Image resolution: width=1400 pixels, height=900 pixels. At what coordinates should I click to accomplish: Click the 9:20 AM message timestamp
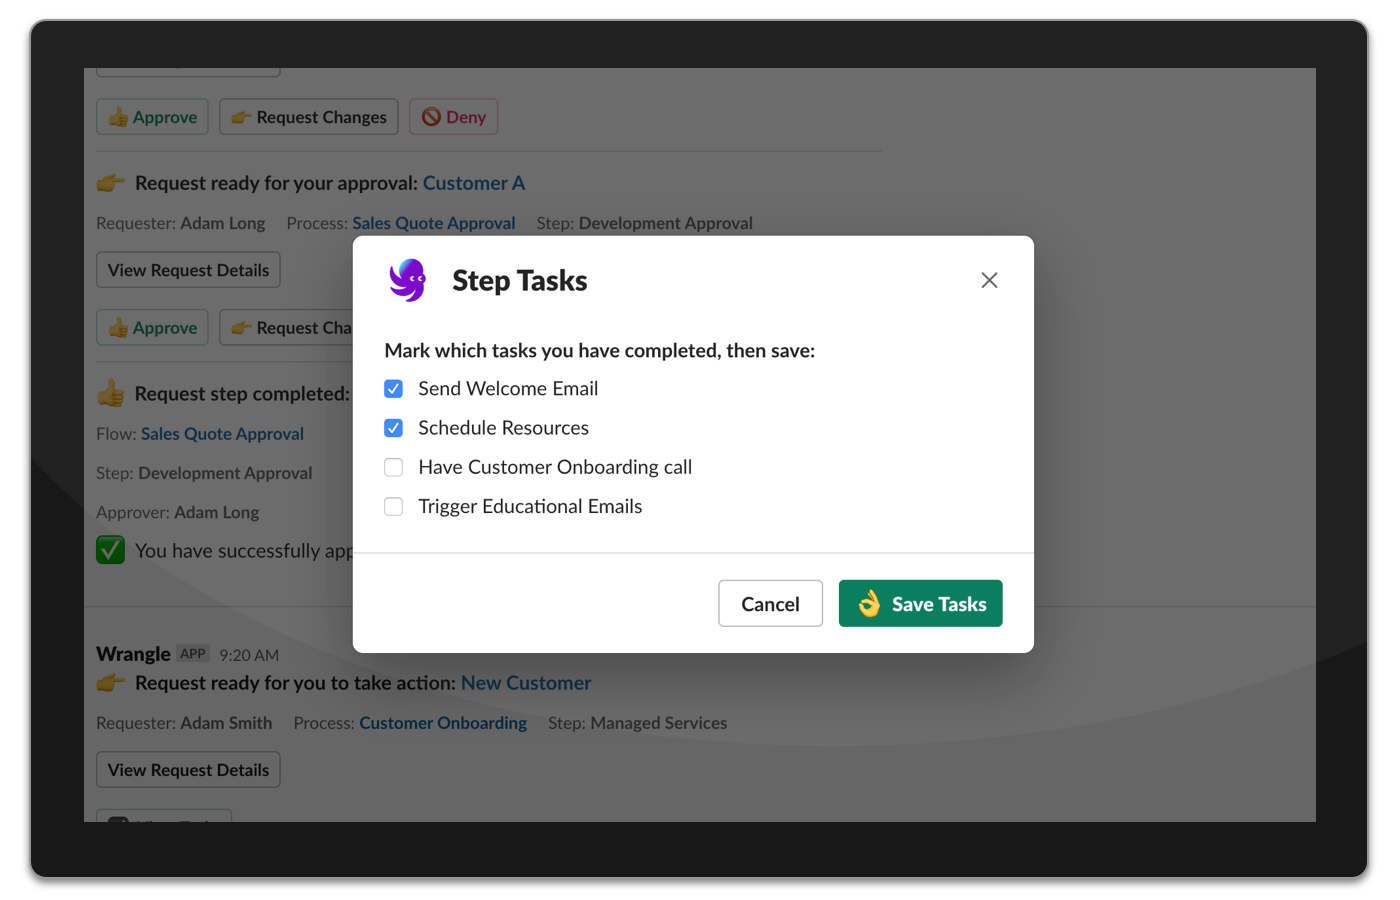[x=249, y=655]
